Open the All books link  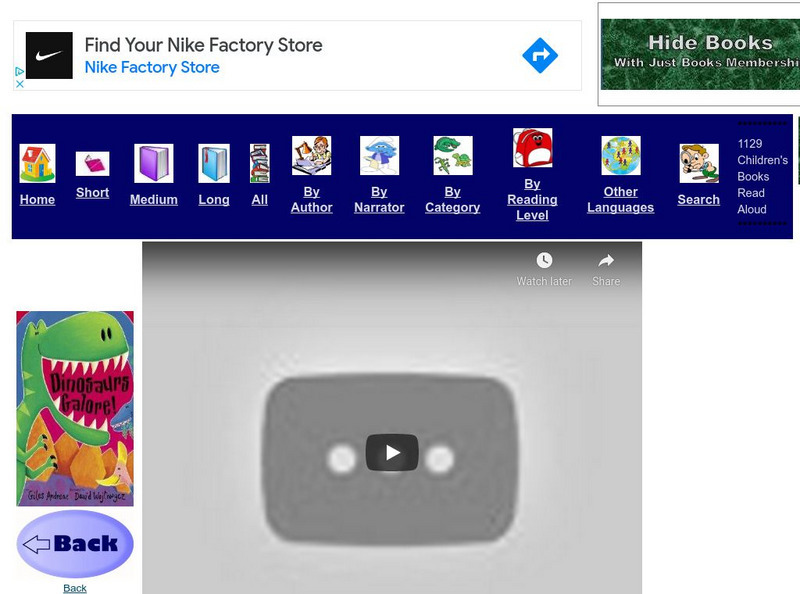coord(260,200)
